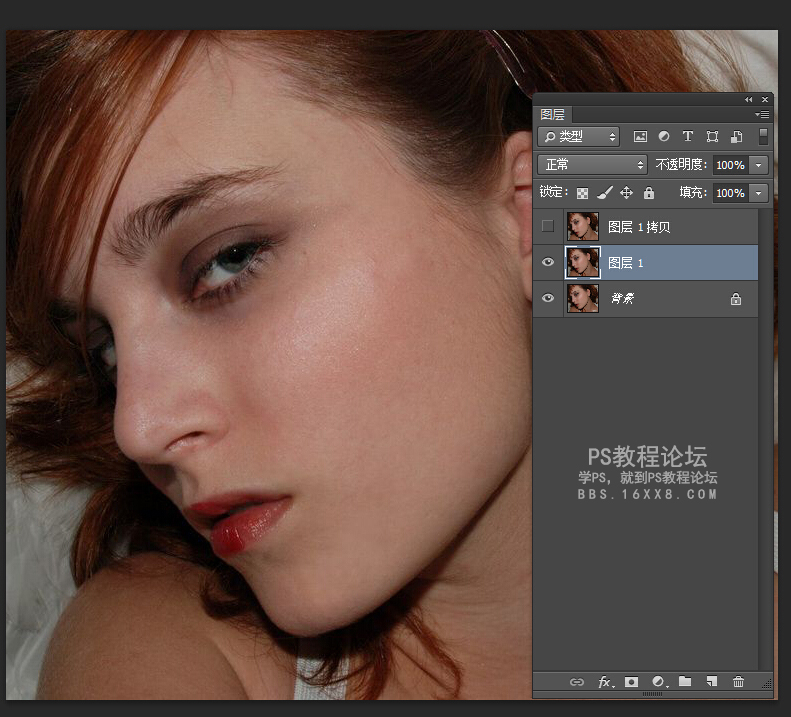Add a layer style with fx icon
This screenshot has height=717, width=791.
click(x=604, y=682)
